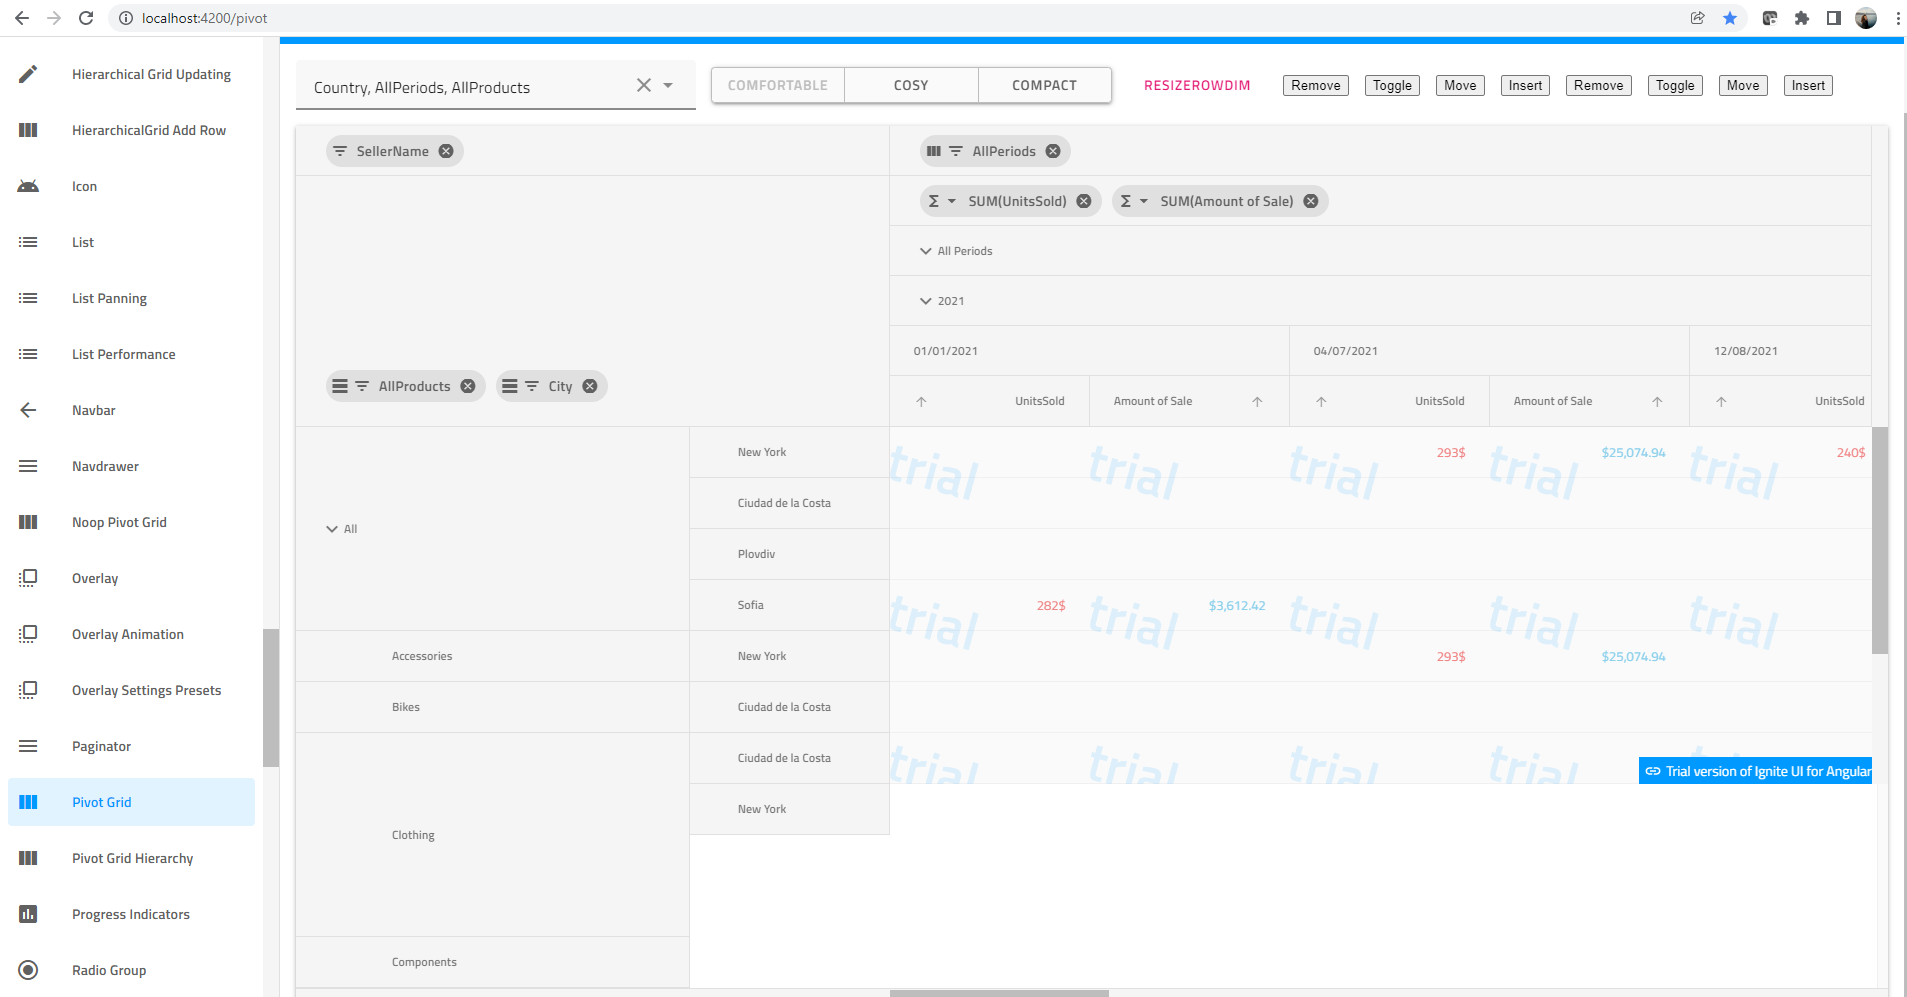Select the COMFORTABLE density option
1907x997 pixels.
[x=777, y=85]
